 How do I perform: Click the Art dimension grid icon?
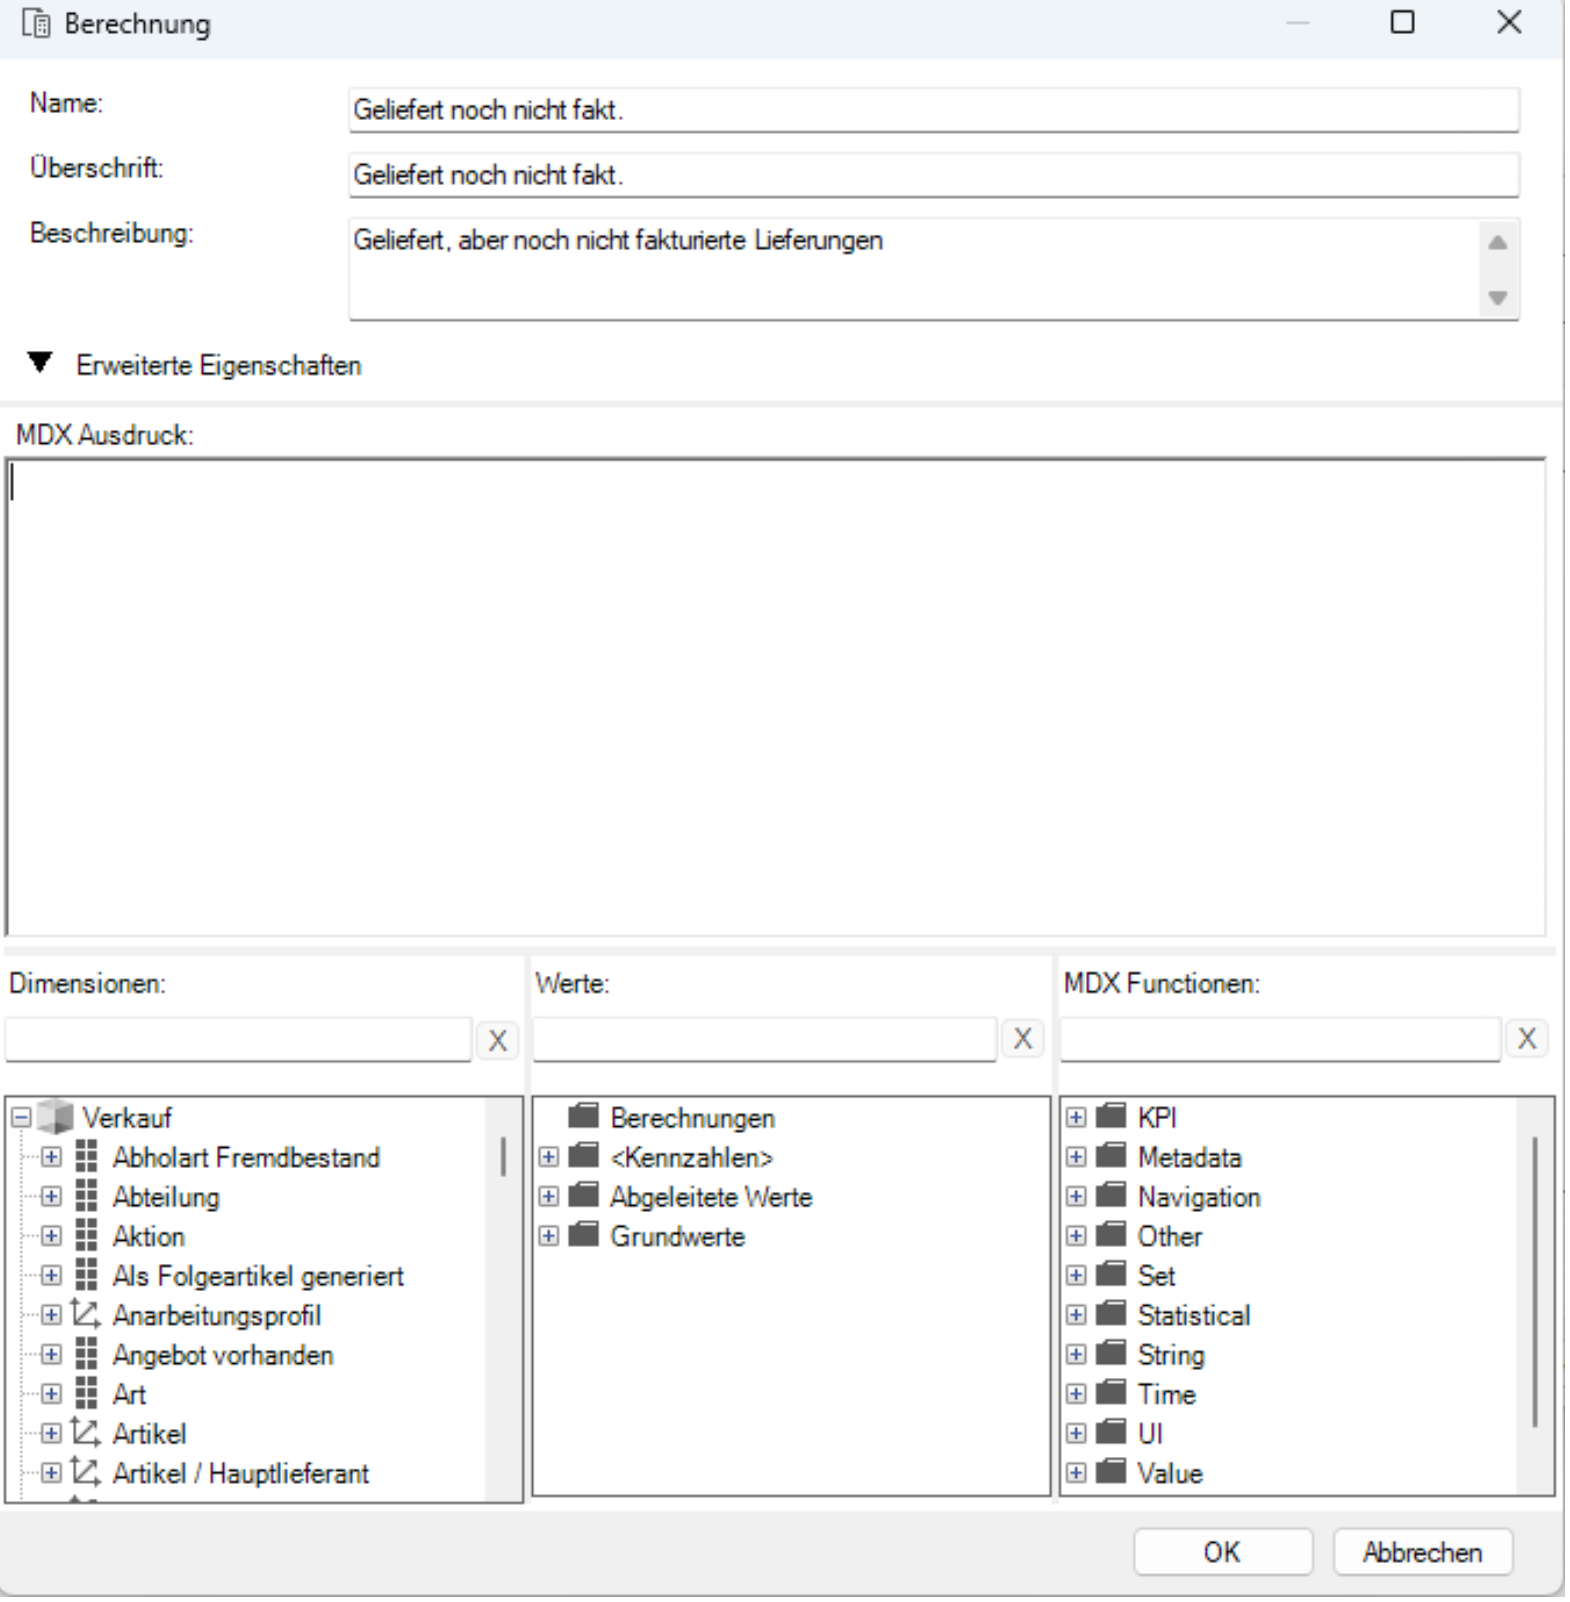point(87,1394)
